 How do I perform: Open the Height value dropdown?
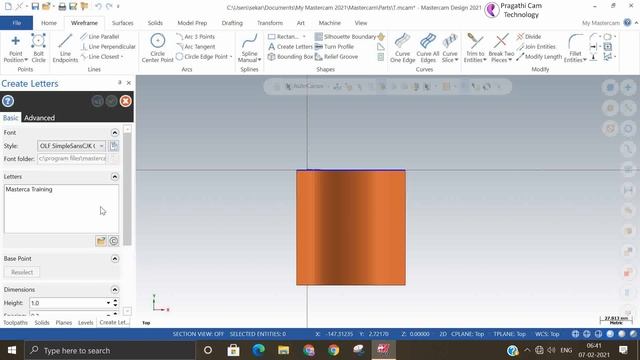click(x=108, y=303)
